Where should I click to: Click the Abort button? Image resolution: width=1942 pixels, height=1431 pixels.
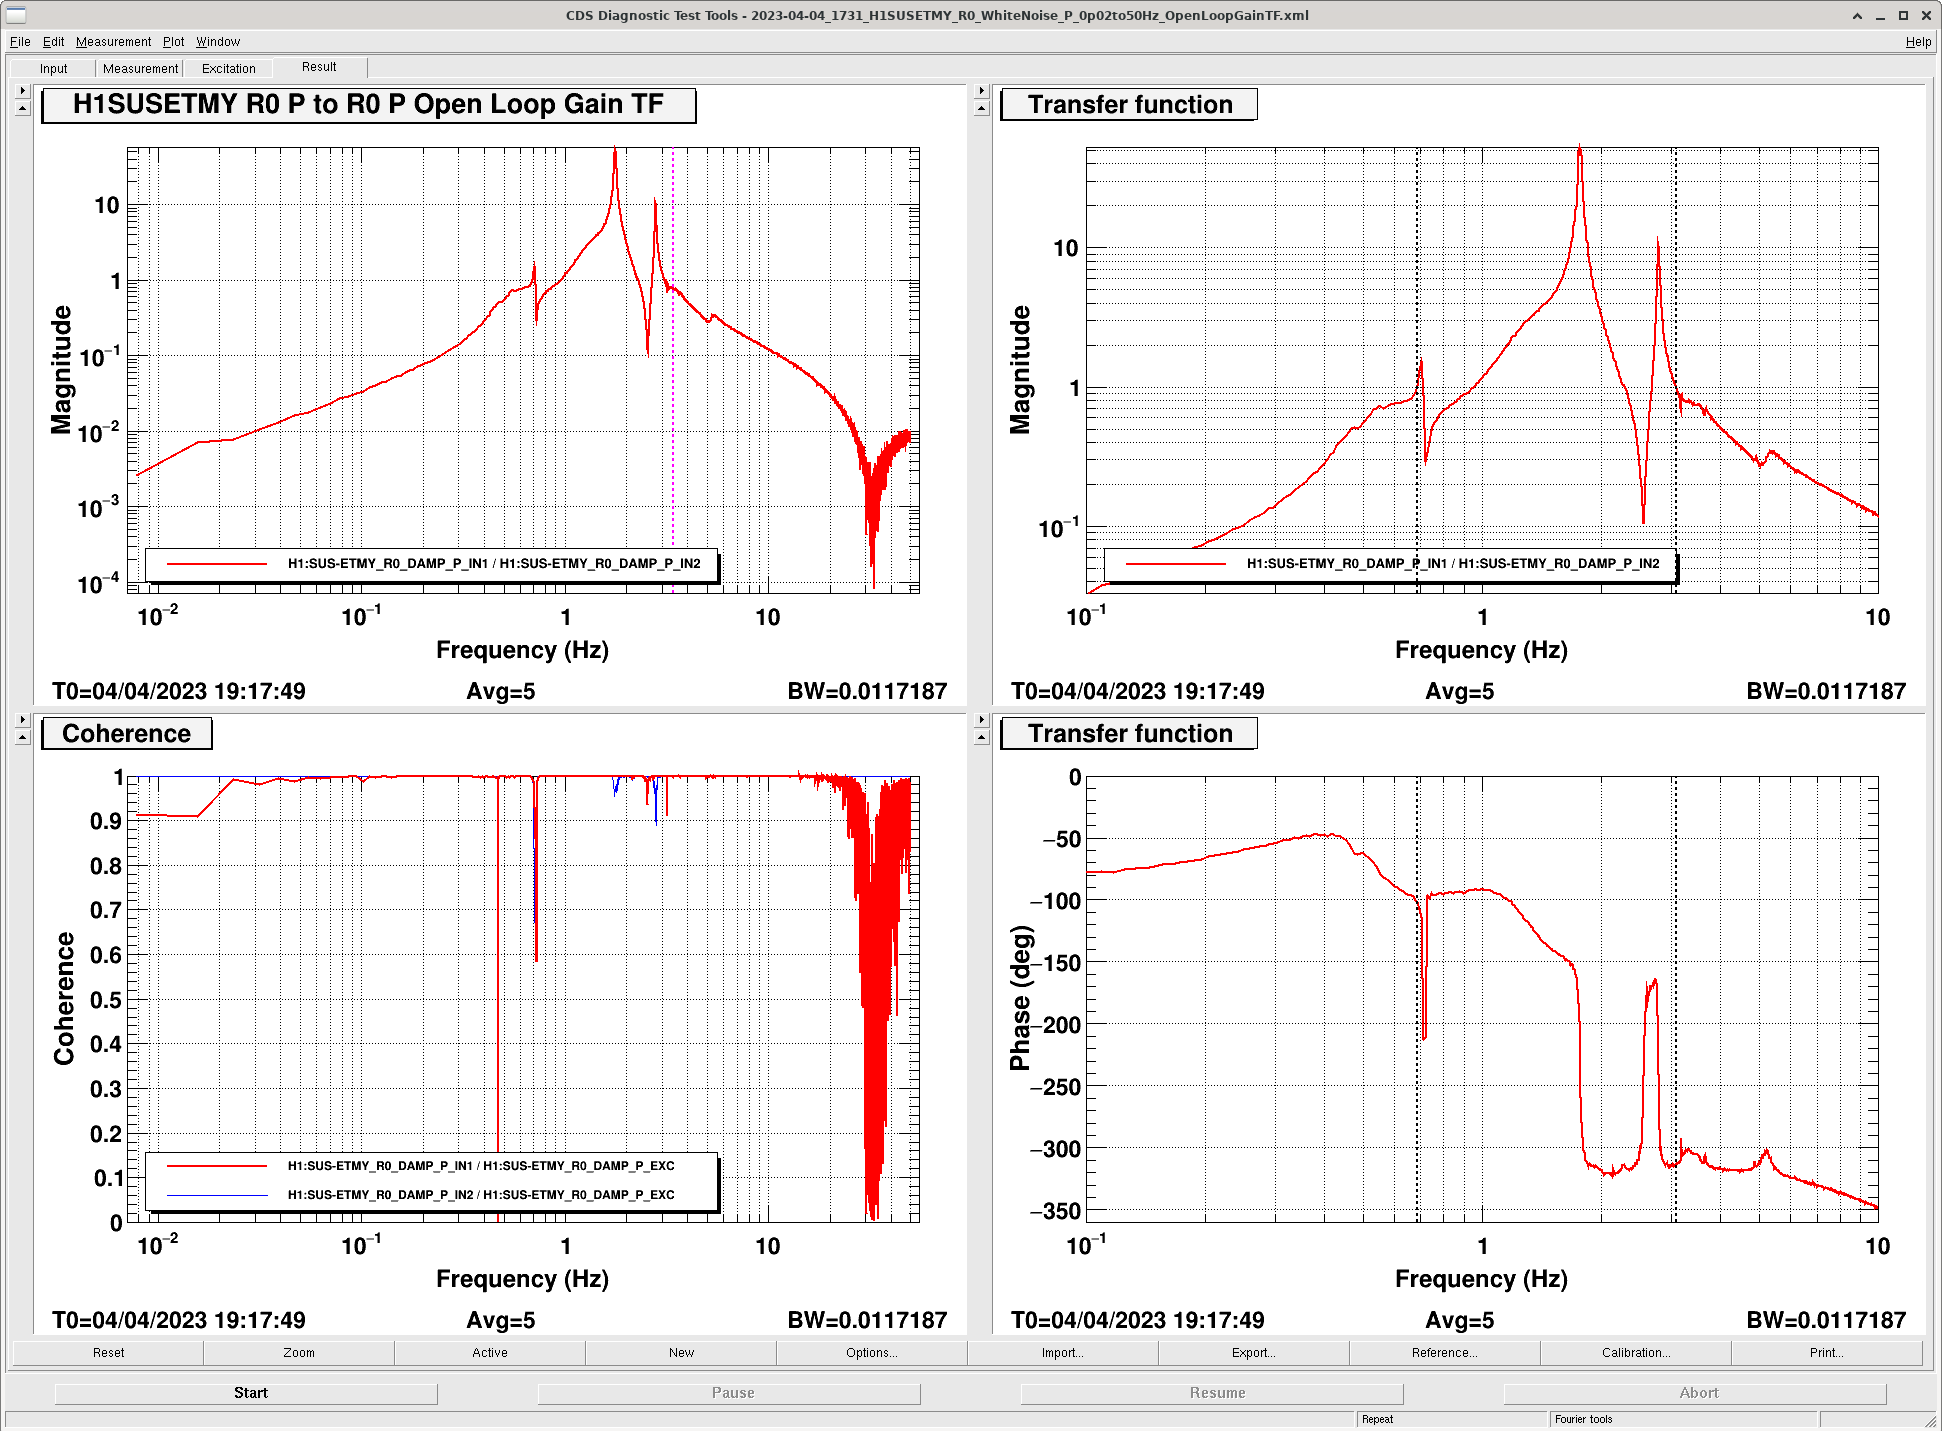(1695, 1393)
